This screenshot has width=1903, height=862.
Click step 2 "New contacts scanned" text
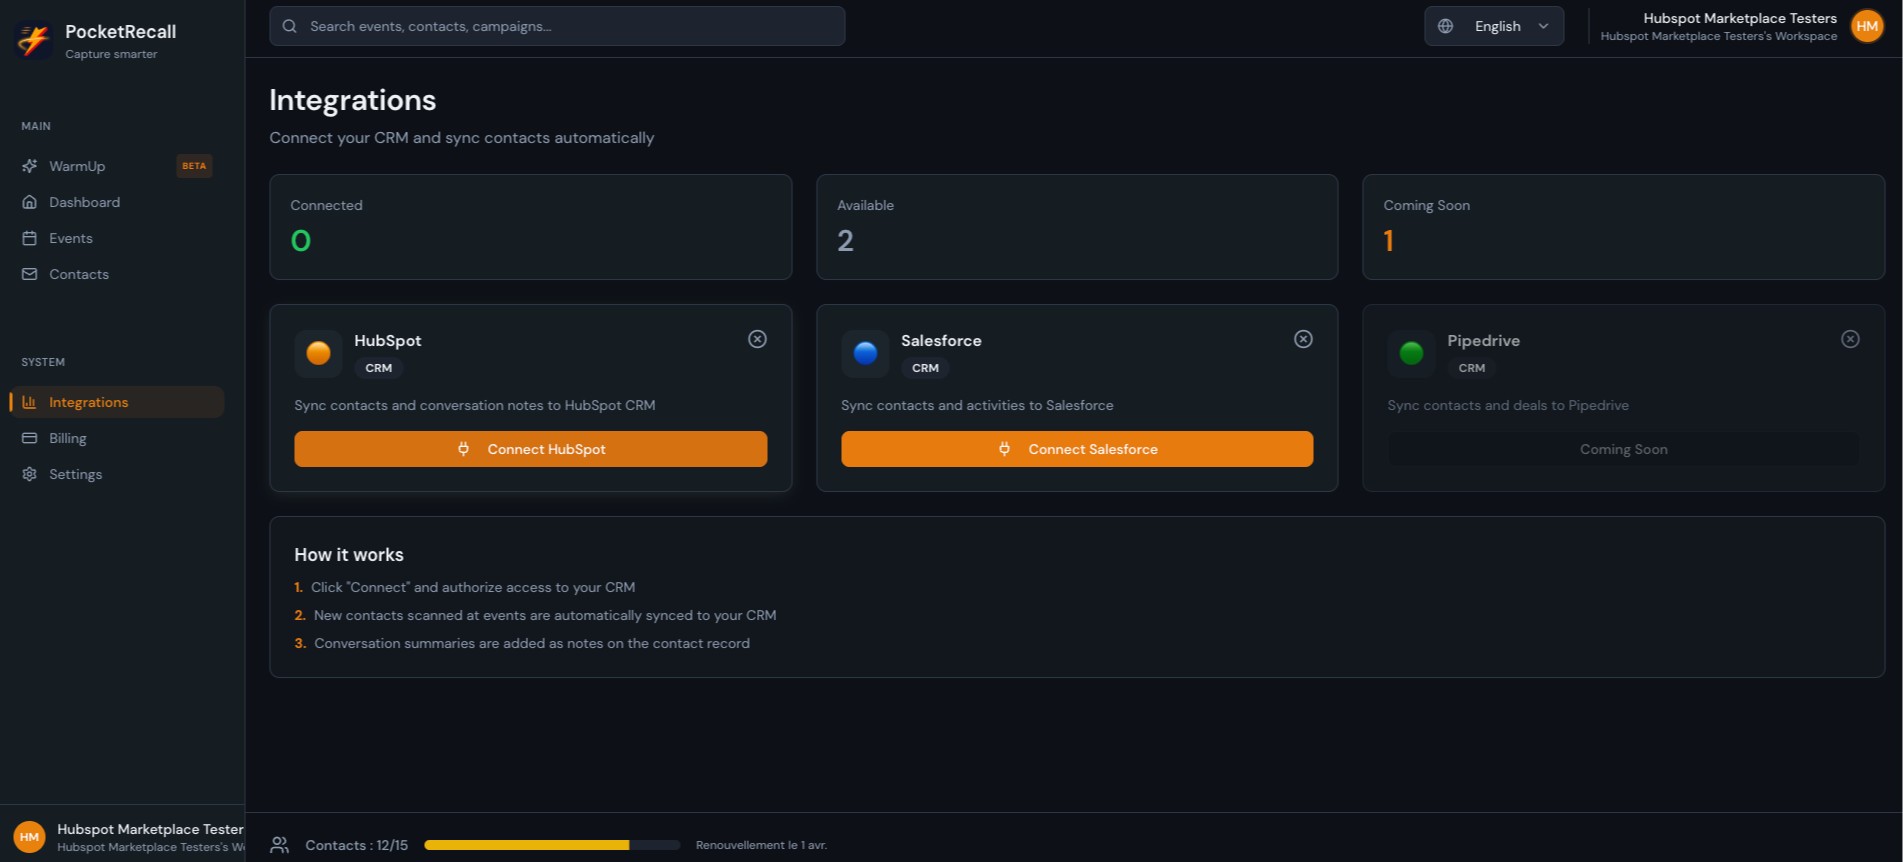(x=545, y=615)
